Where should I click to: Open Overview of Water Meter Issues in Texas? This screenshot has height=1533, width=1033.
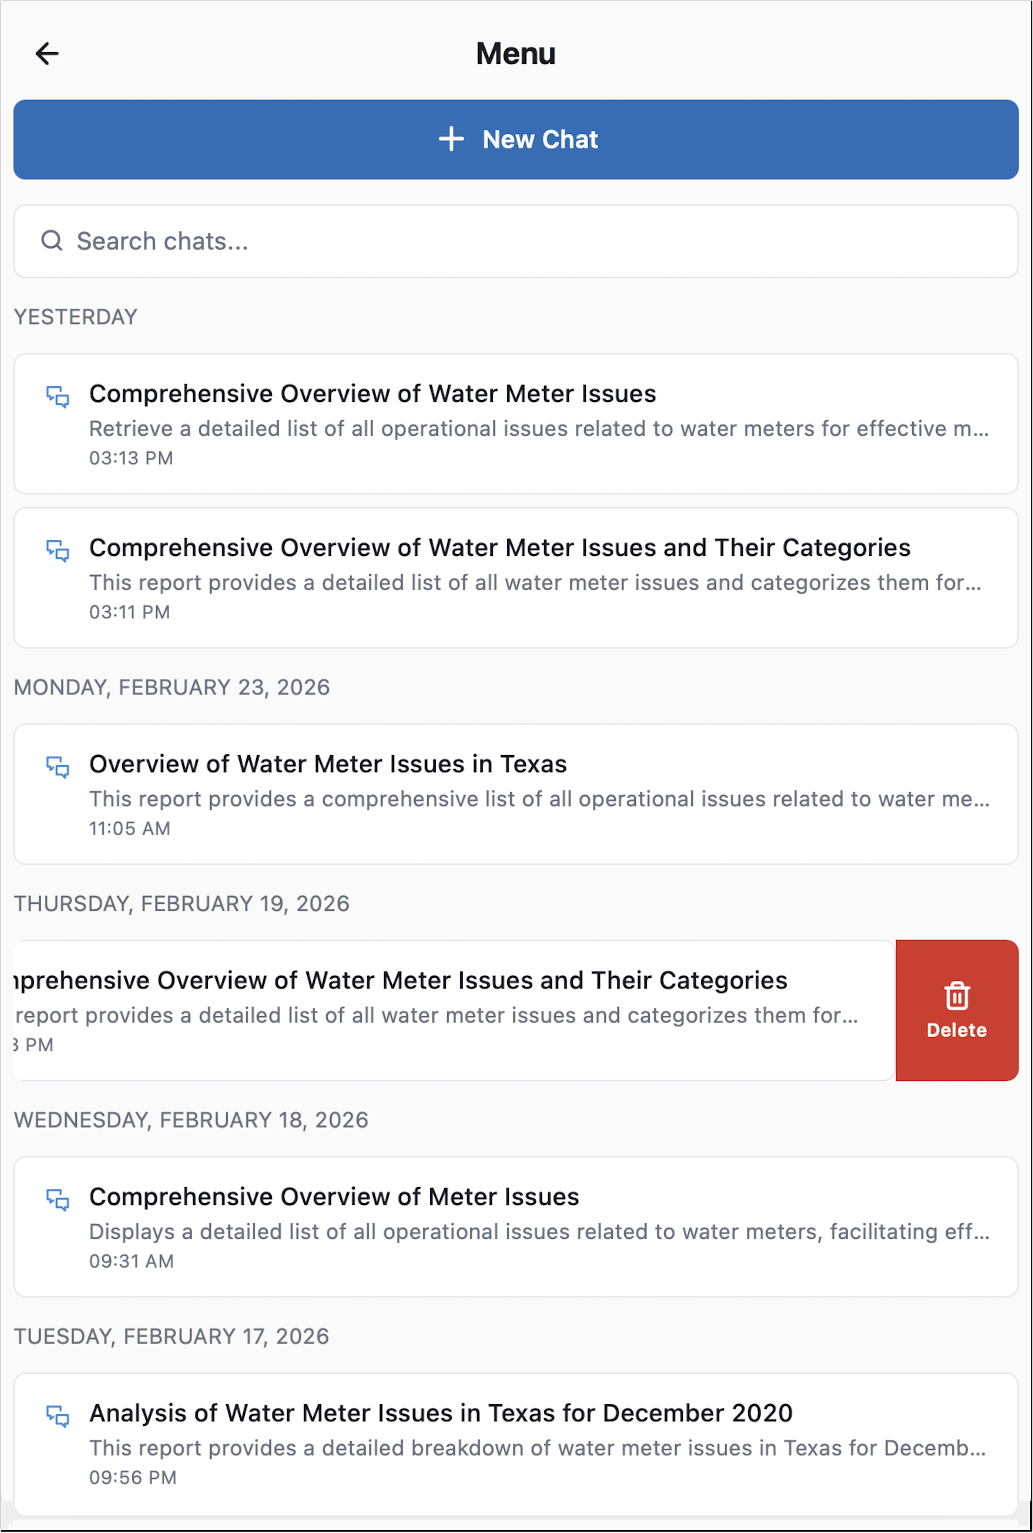(328, 764)
